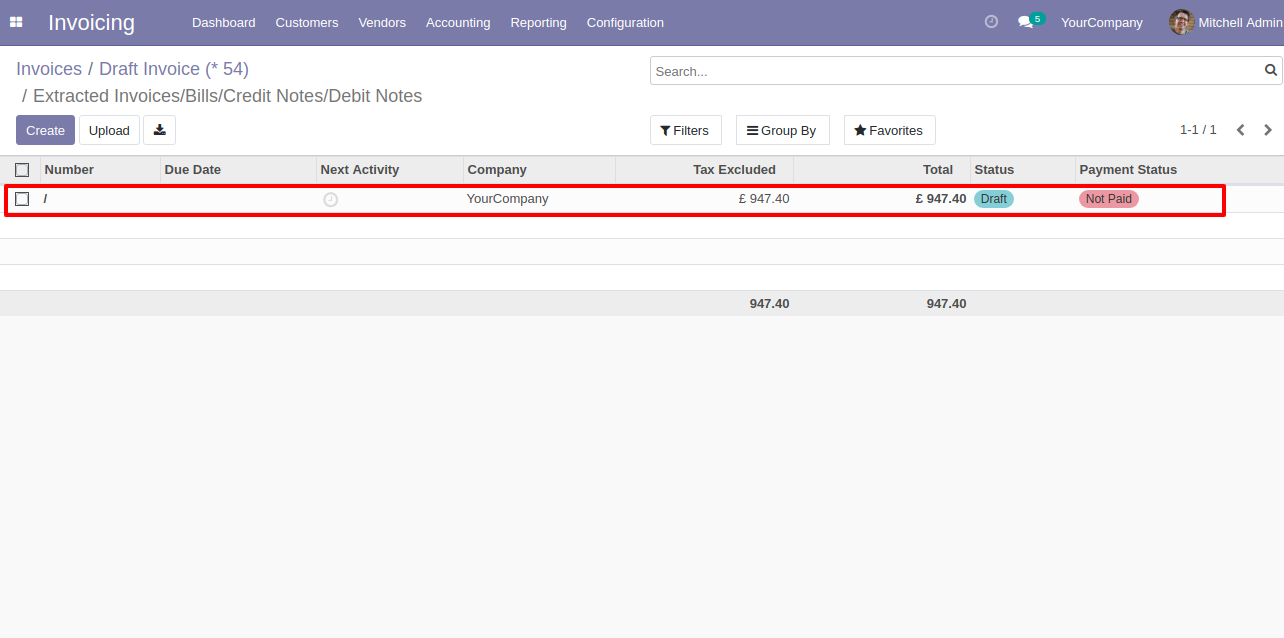Sort by the Next Activity column header
The width and height of the screenshot is (1284, 638).
coord(390,170)
